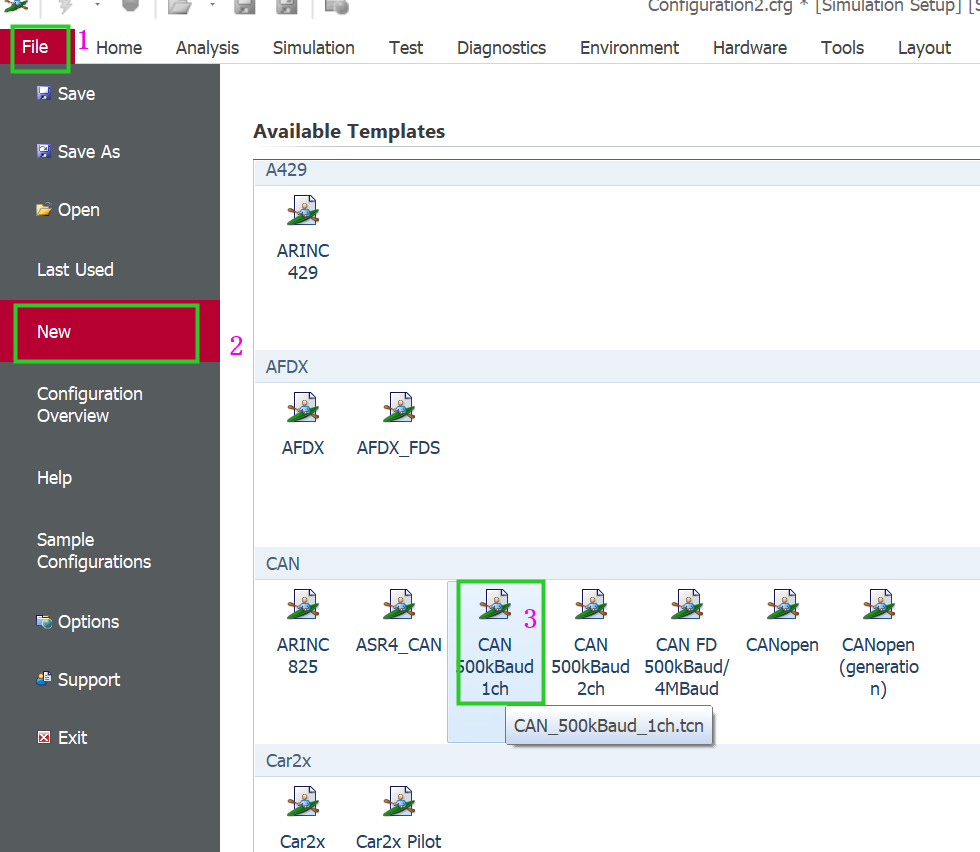Switch to the Hardware ribbon tab

point(750,48)
